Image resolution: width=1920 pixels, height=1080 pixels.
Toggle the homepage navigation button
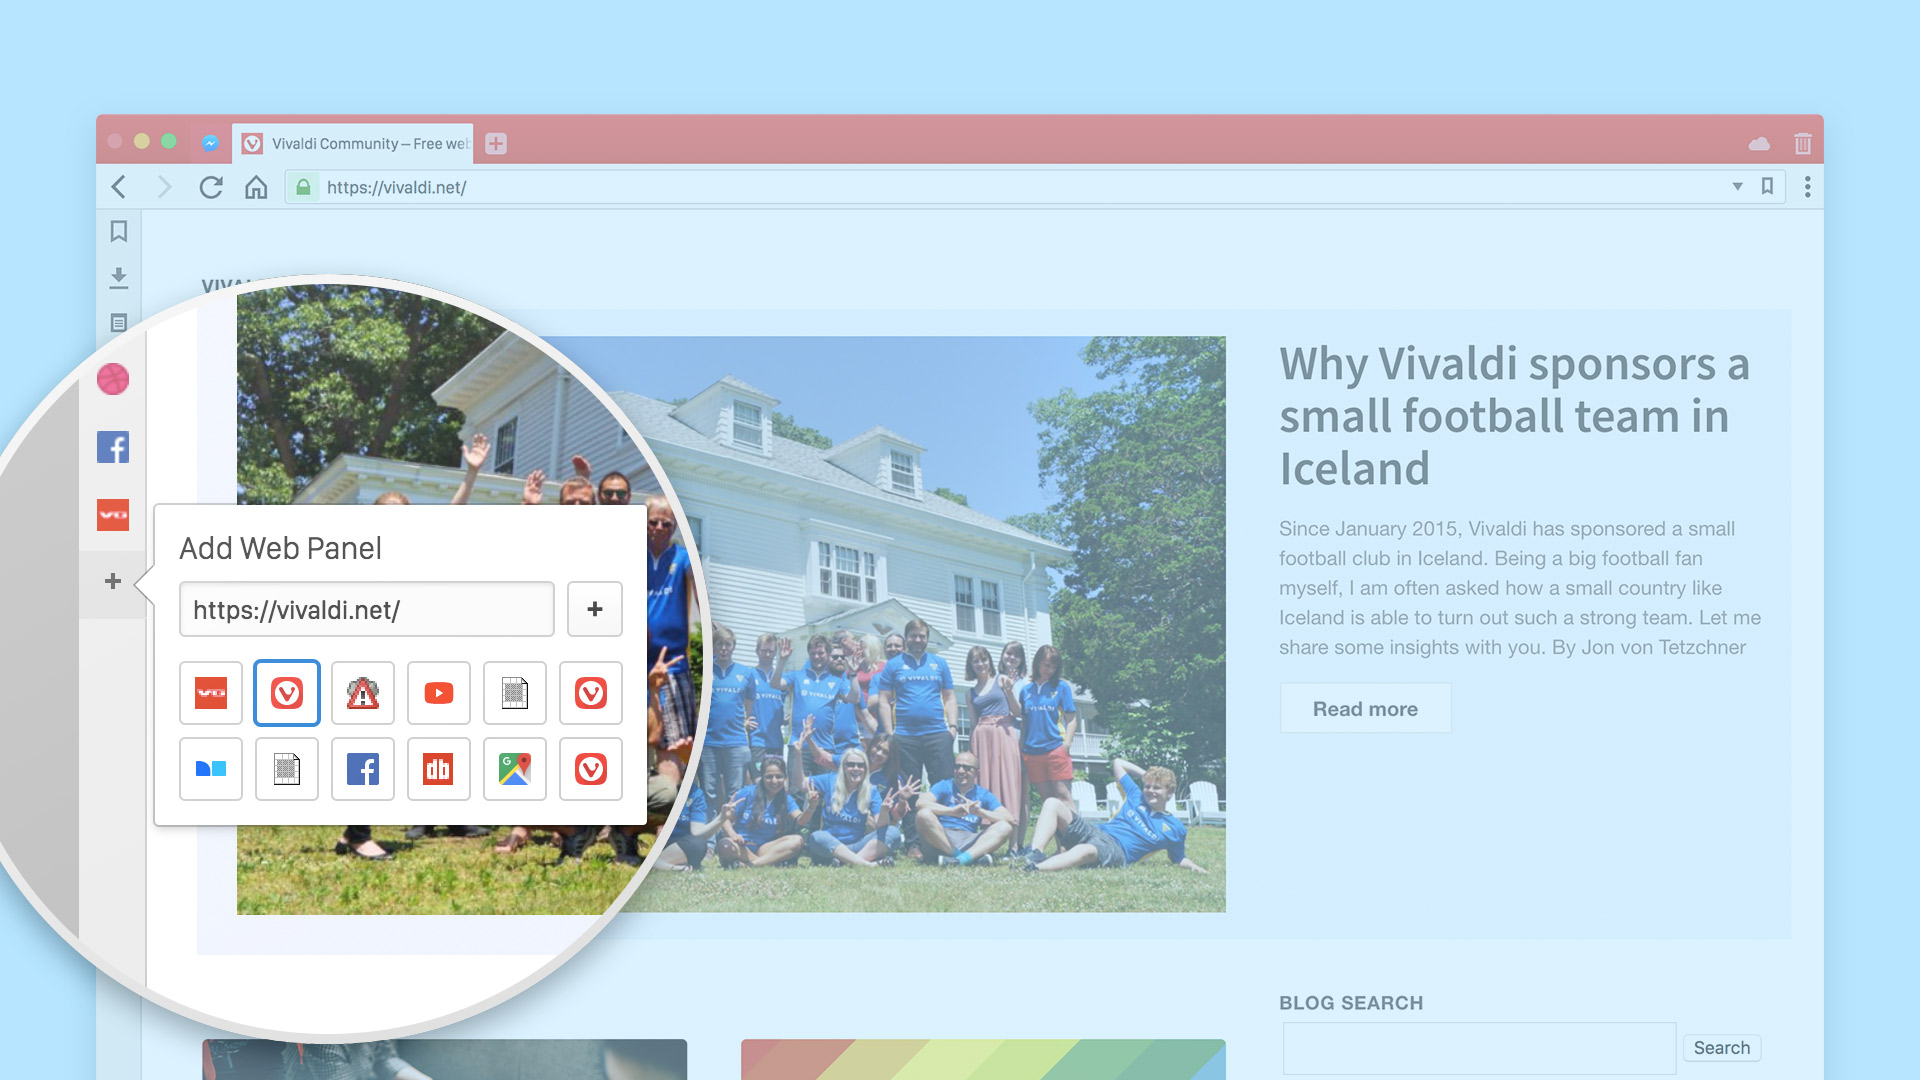tap(258, 186)
